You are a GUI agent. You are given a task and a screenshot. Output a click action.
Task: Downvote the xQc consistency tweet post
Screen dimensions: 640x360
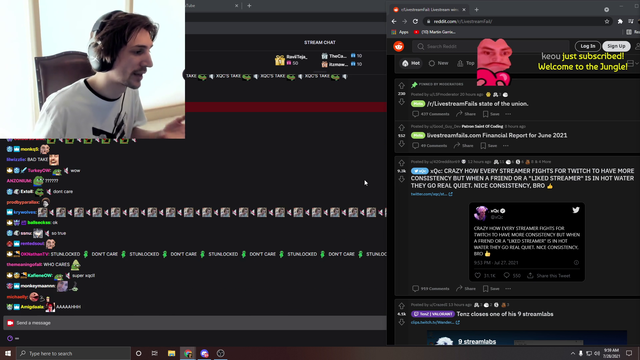(x=402, y=179)
